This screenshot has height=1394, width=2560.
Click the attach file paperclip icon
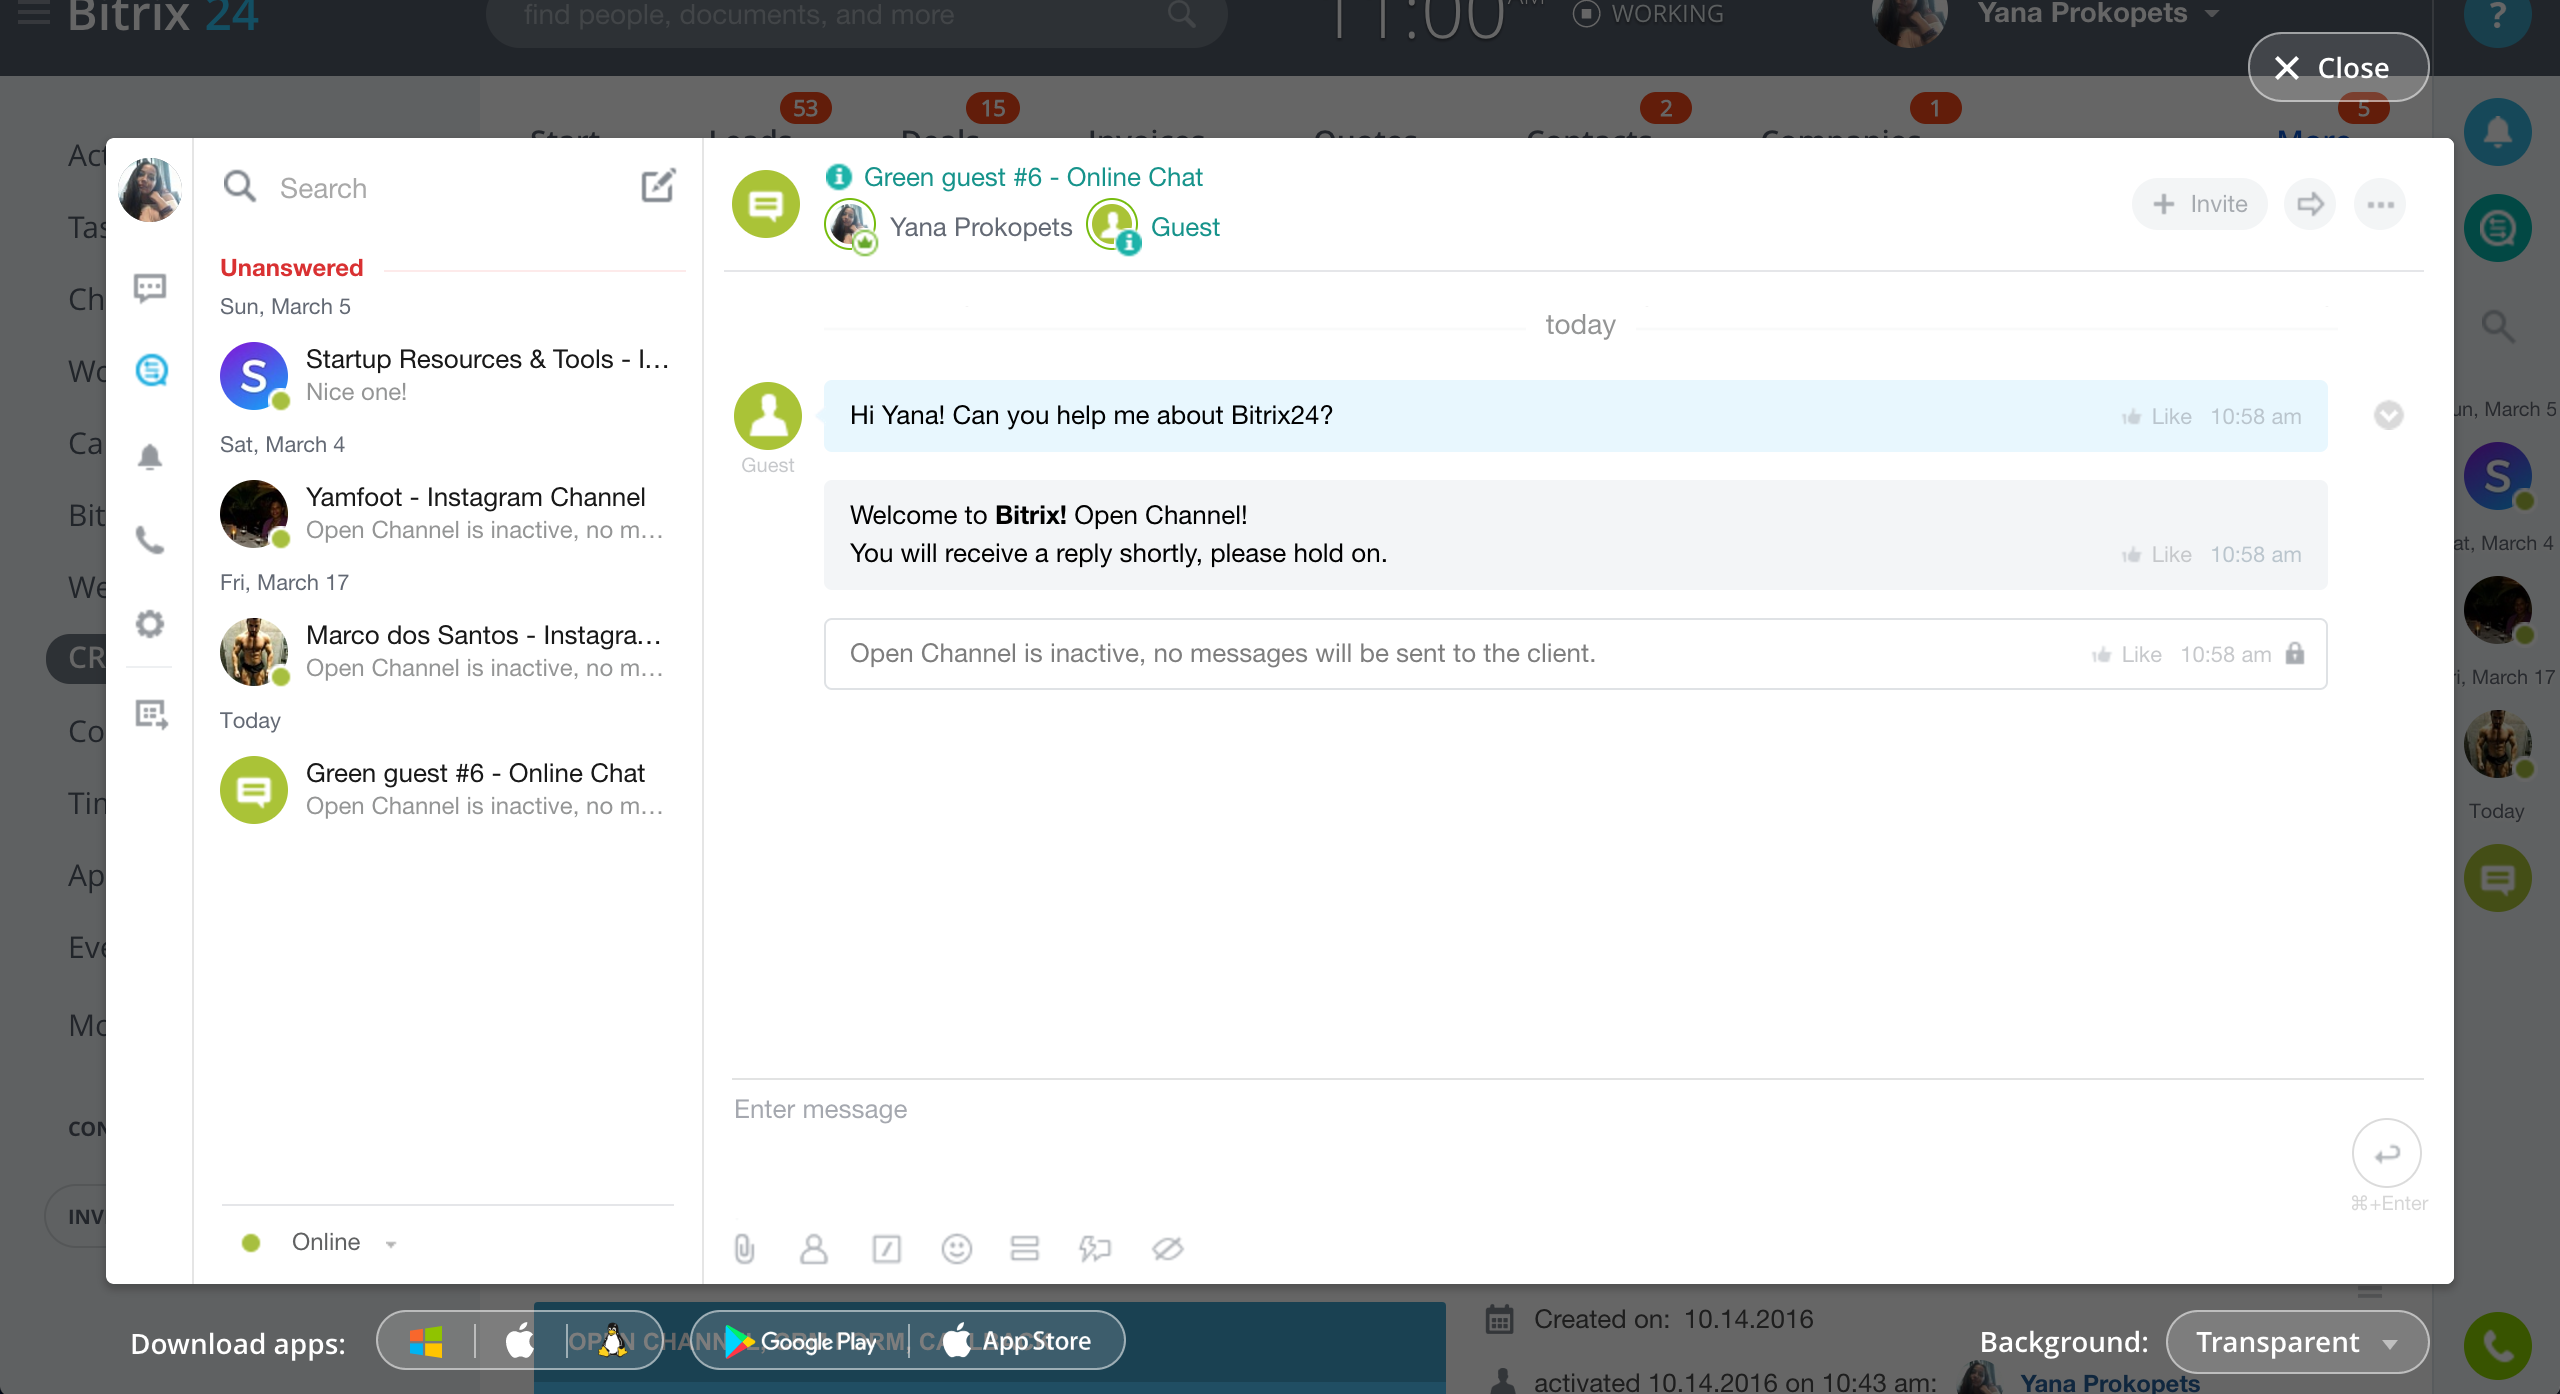tap(744, 1248)
